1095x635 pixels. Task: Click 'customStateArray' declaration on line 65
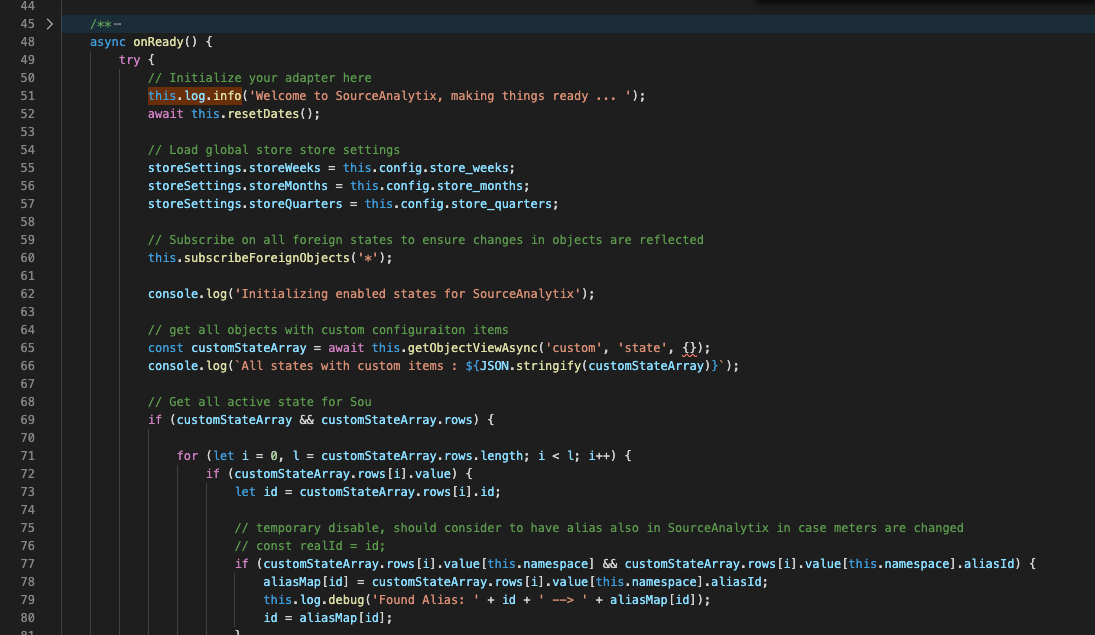[x=249, y=348]
